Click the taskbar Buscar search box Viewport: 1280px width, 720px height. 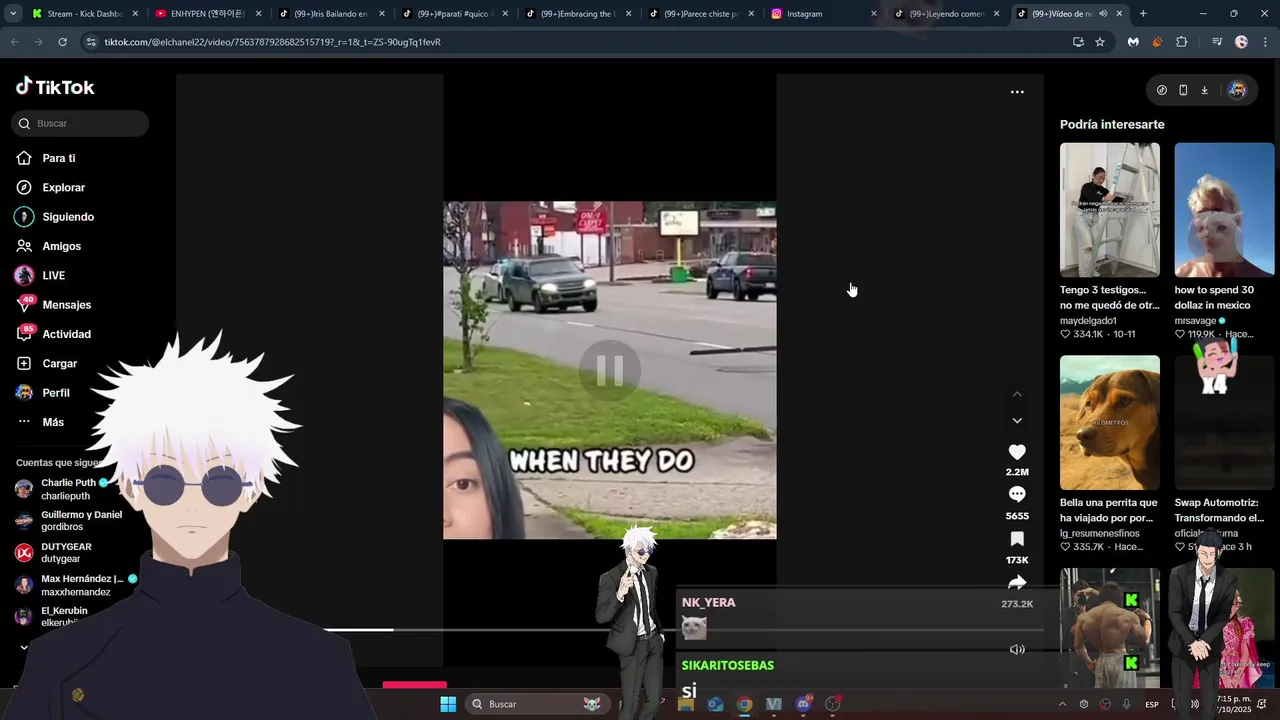[539, 704]
